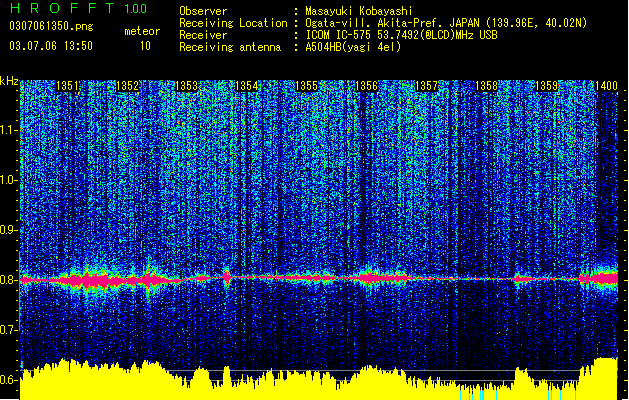
Task: Click the observer name Masayuki Kobayashi
Action: click(359, 11)
